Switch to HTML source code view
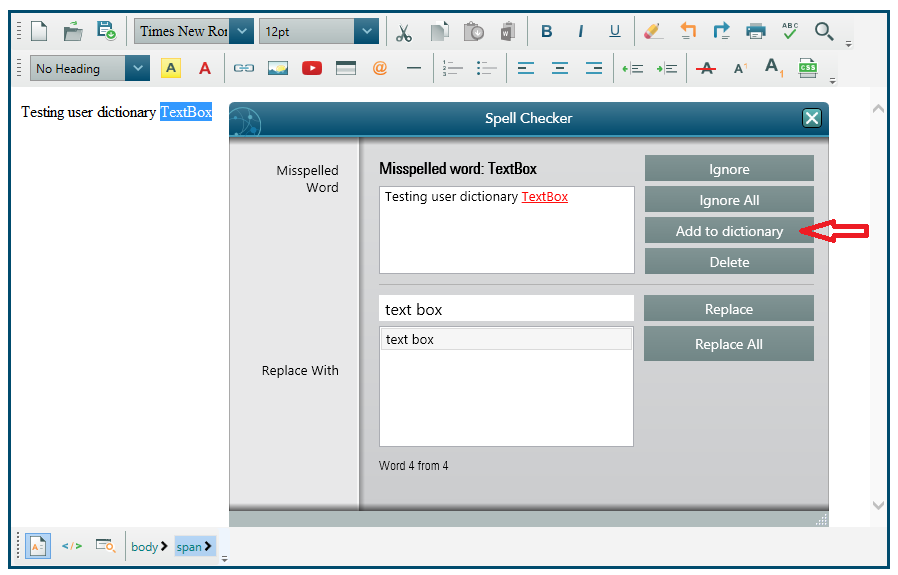This screenshot has height=575, width=898. [71, 546]
